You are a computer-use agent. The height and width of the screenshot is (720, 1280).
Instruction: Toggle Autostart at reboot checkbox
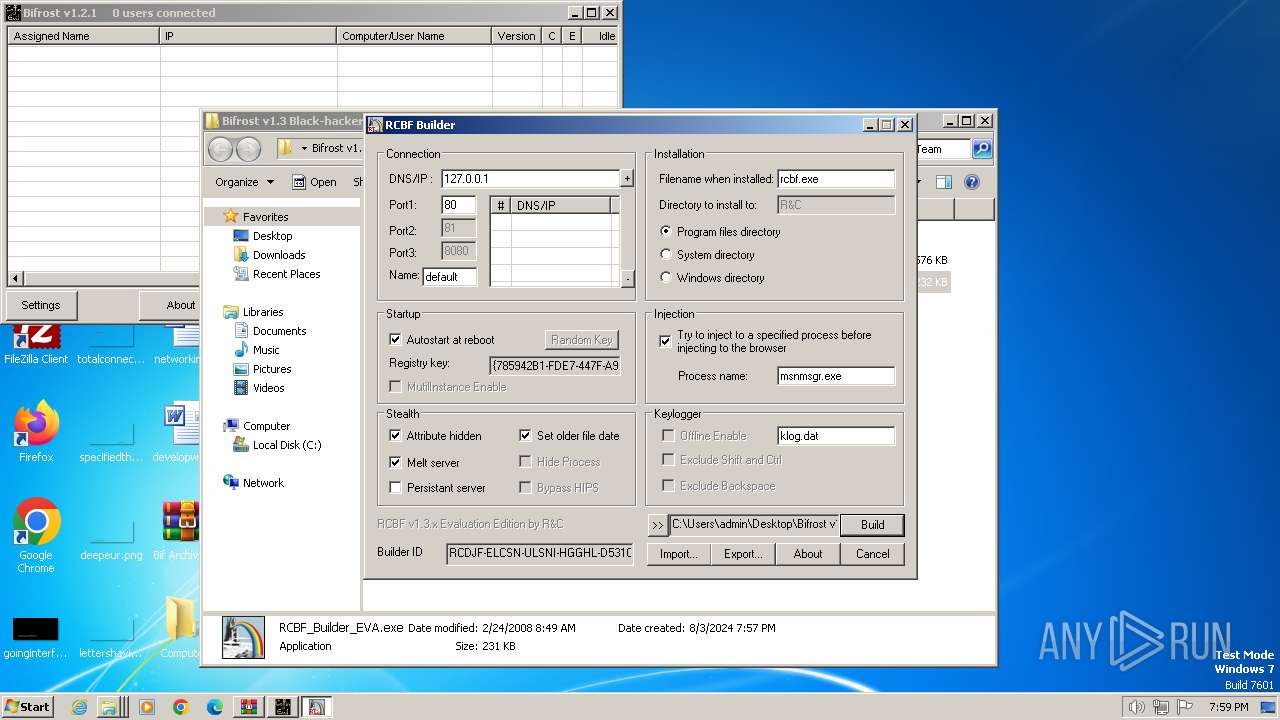pyautogui.click(x=395, y=340)
